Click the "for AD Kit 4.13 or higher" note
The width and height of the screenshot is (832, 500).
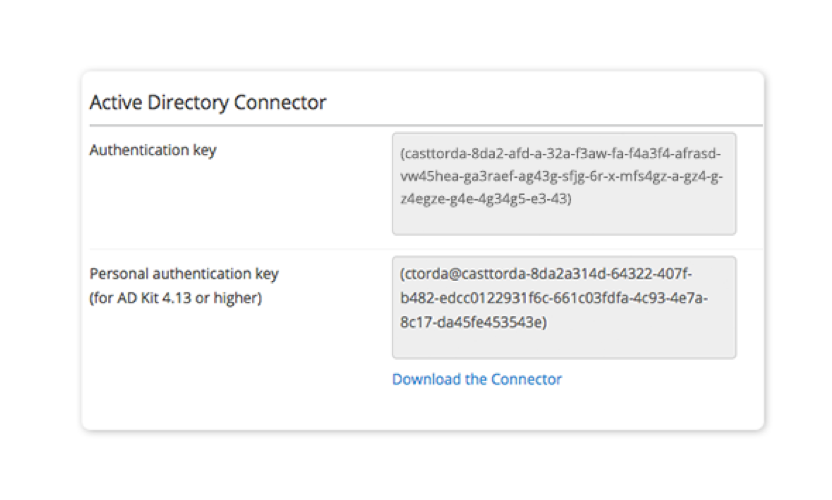pyautogui.click(x=176, y=297)
